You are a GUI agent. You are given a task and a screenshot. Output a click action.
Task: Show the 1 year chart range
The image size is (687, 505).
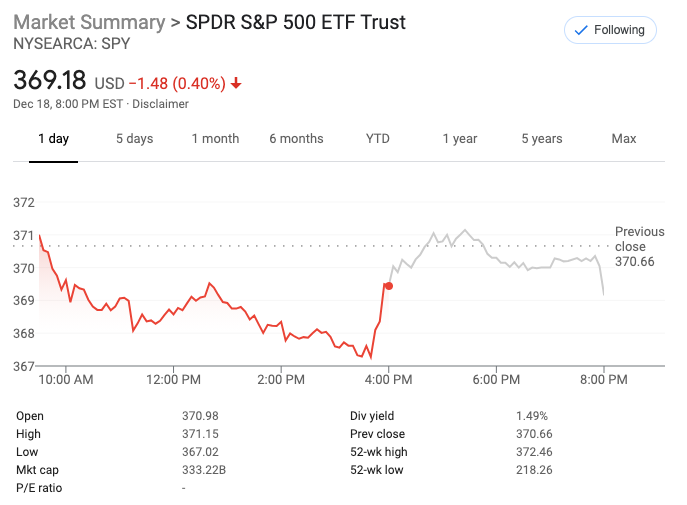460,139
